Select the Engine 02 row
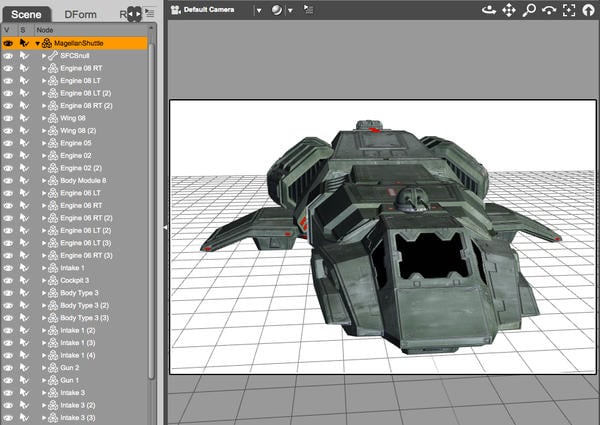The image size is (600, 425). point(74,156)
